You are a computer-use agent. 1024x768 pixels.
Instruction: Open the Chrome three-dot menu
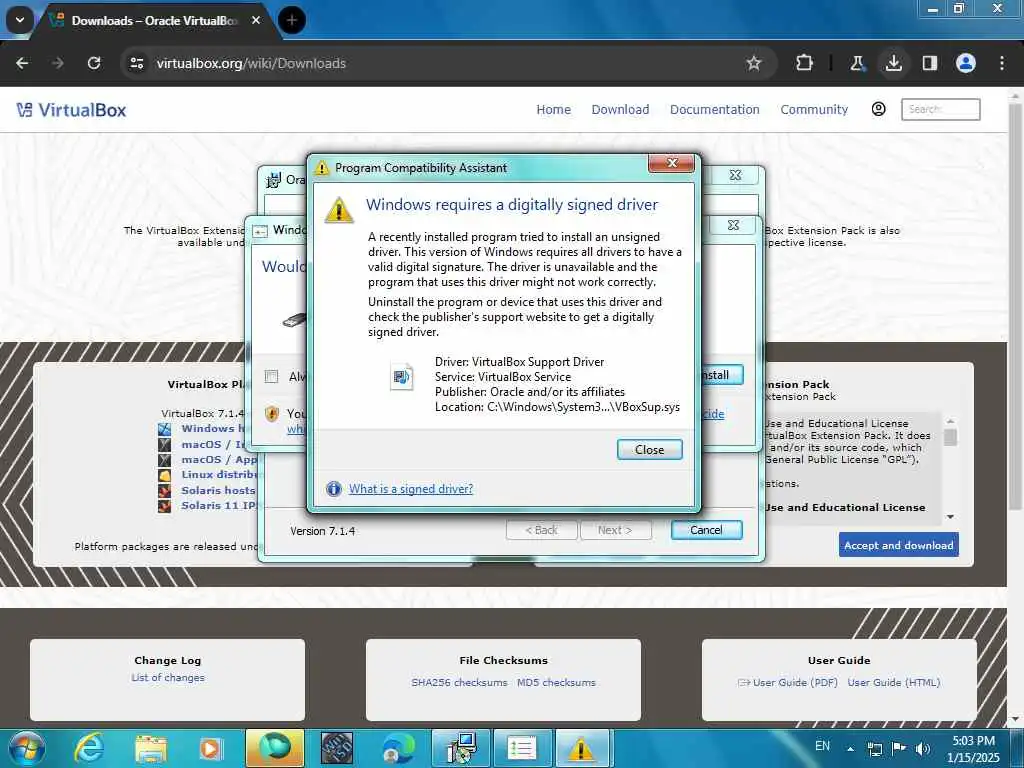point(1002,63)
